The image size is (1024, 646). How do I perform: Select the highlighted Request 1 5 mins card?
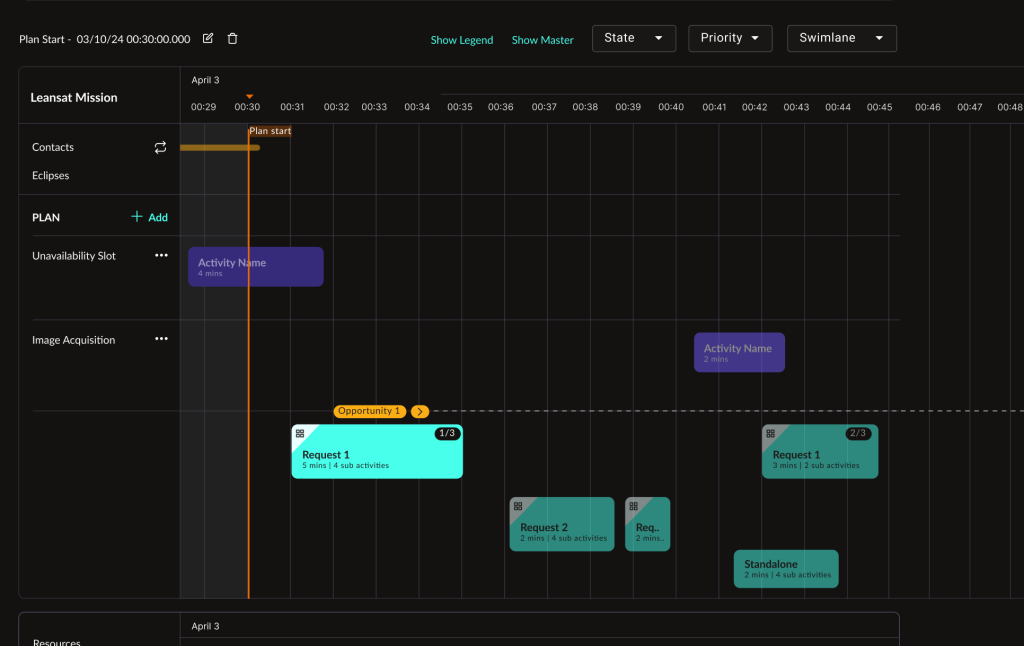tap(377, 451)
